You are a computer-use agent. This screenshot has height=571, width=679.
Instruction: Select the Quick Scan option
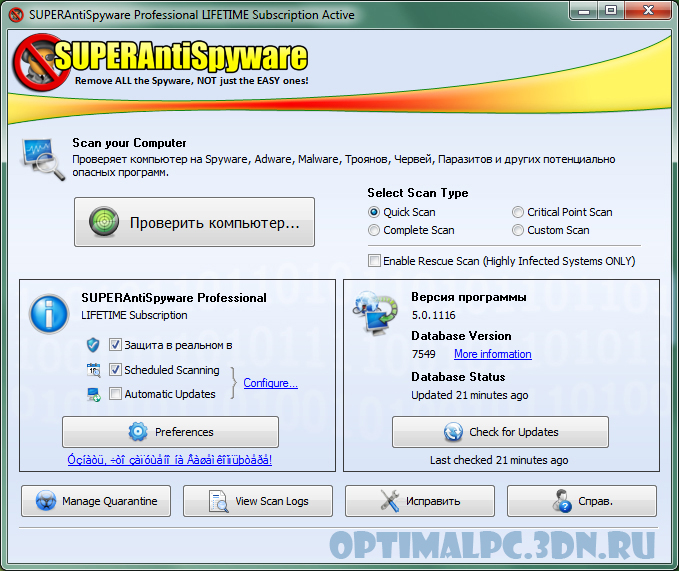(x=374, y=212)
